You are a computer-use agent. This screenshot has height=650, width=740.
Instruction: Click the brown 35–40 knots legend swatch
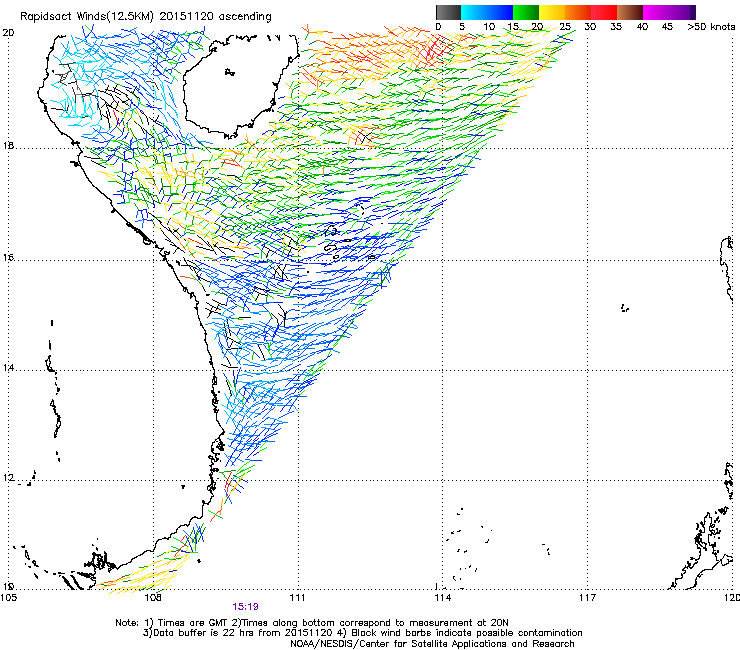coord(630,12)
